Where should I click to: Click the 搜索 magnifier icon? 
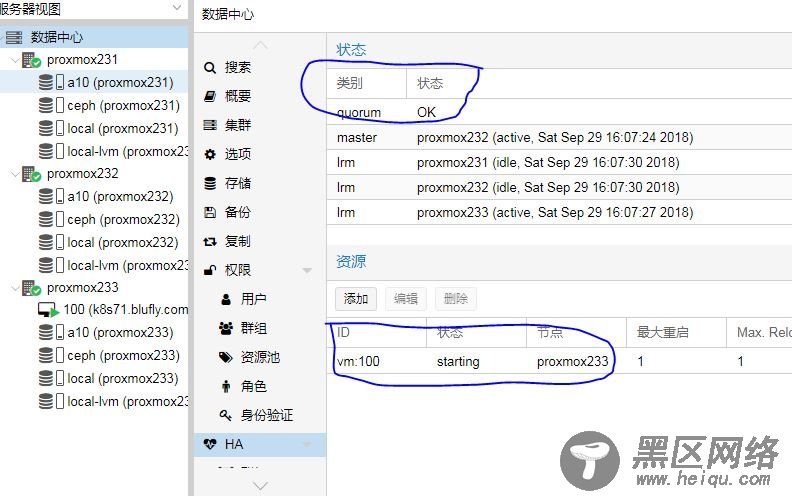click(x=210, y=68)
